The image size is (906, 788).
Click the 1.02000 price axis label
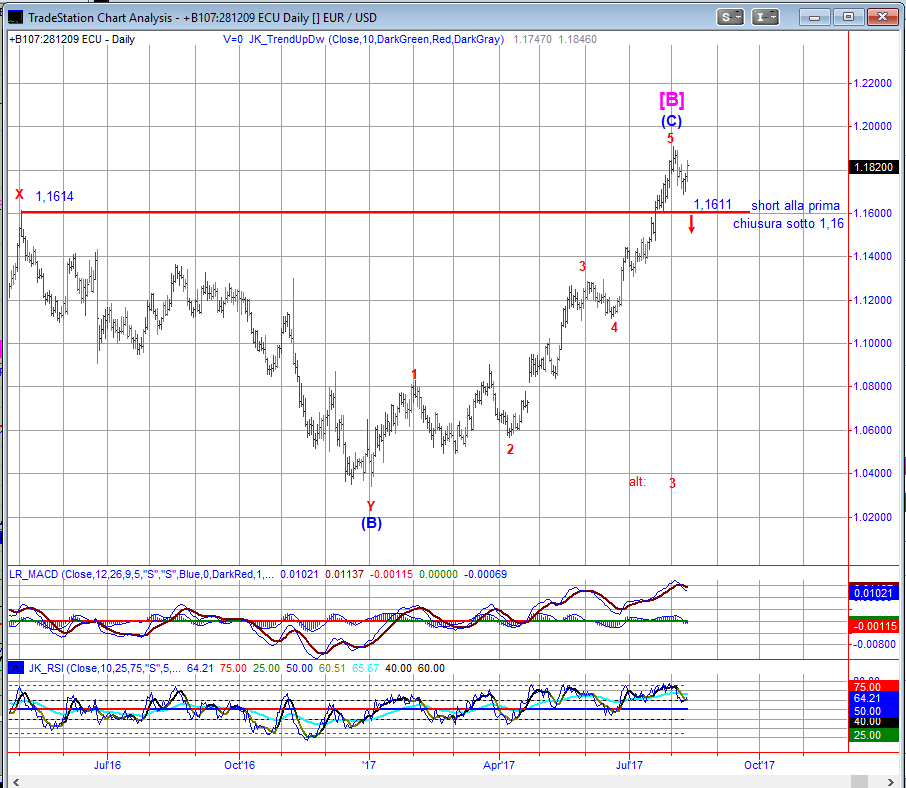click(873, 517)
